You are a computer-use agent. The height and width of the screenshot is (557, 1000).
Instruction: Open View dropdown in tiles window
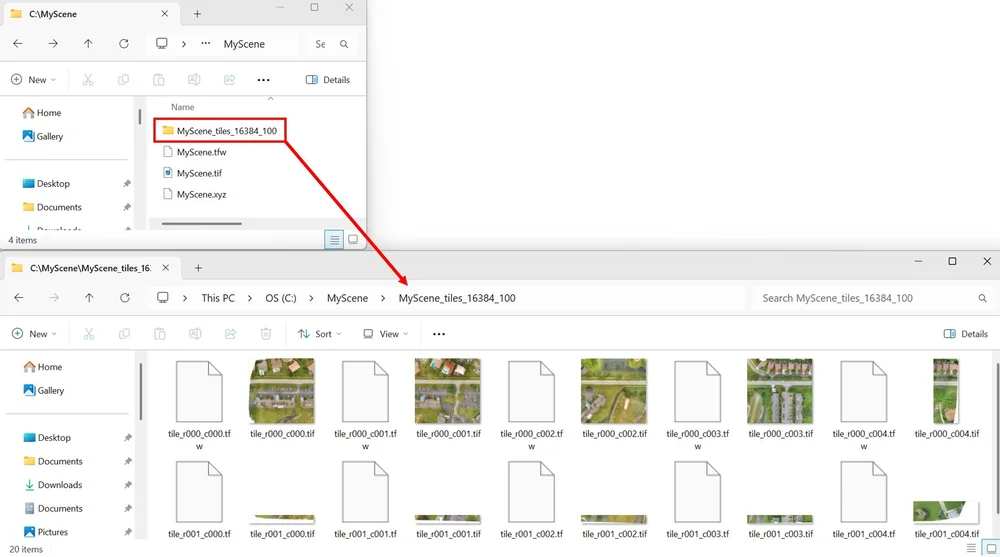pyautogui.click(x=385, y=334)
